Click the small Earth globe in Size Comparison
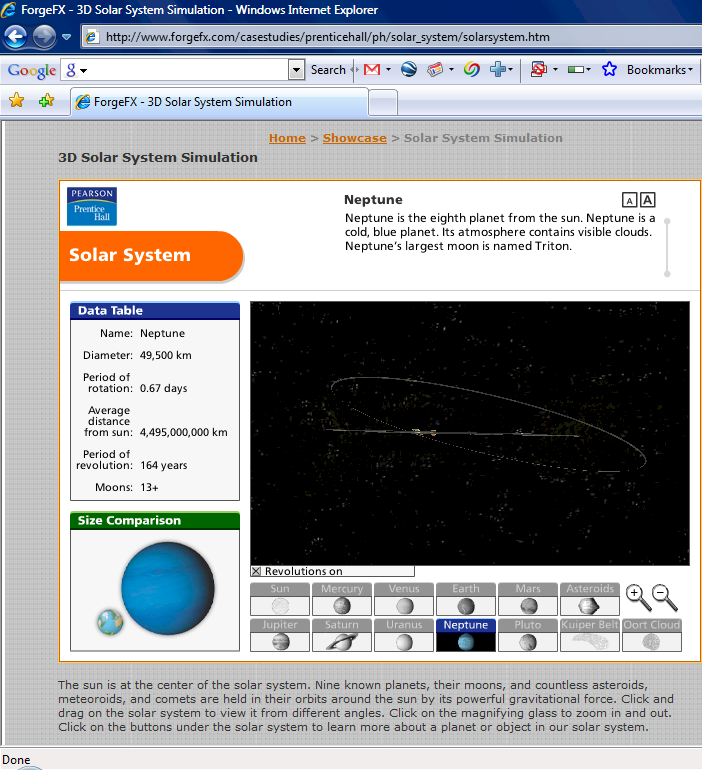Image resolution: width=702 pixels, height=770 pixels. [110, 622]
